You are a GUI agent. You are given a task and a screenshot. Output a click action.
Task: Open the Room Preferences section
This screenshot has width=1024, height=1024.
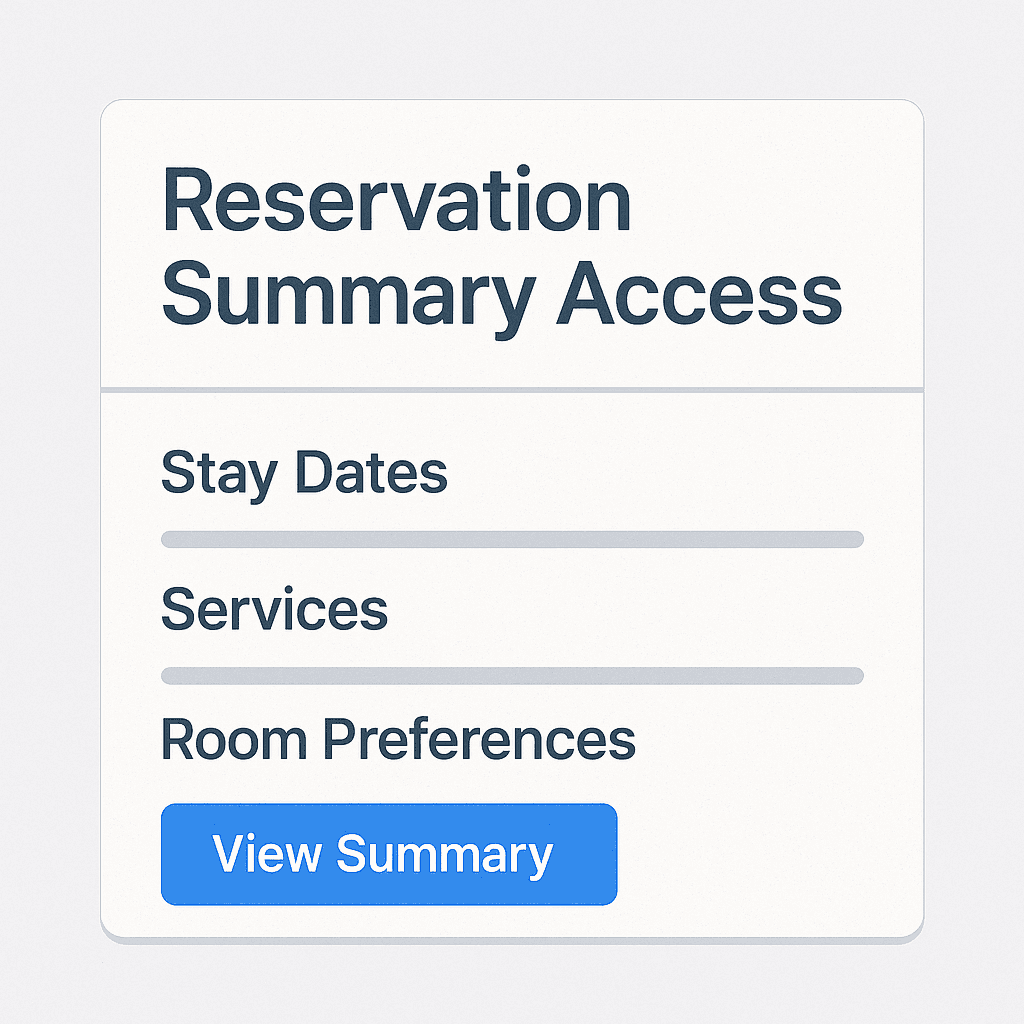point(398,740)
